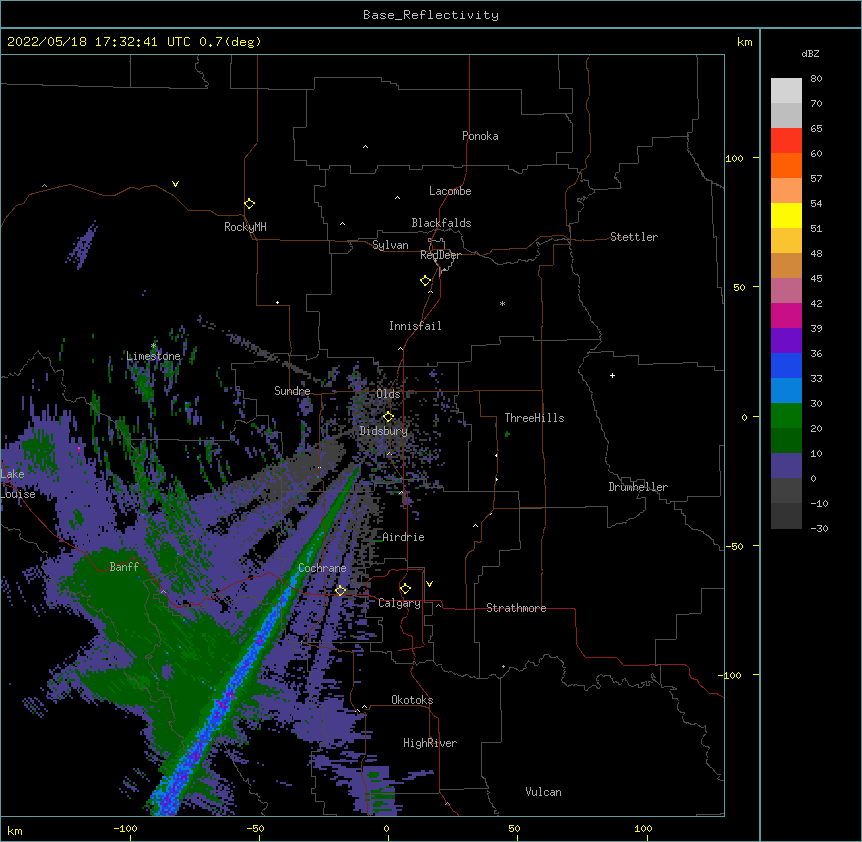Image resolution: width=862 pixels, height=842 pixels.
Task: Select the Sylvan label
Action: (390, 245)
